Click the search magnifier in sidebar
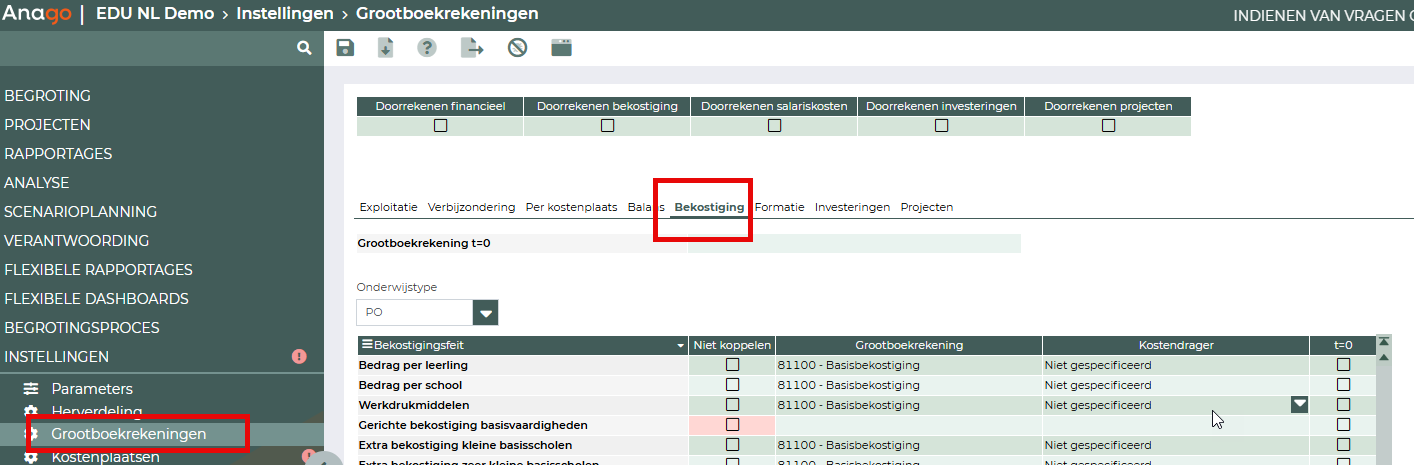This screenshot has height=465, width=1414. [304, 48]
